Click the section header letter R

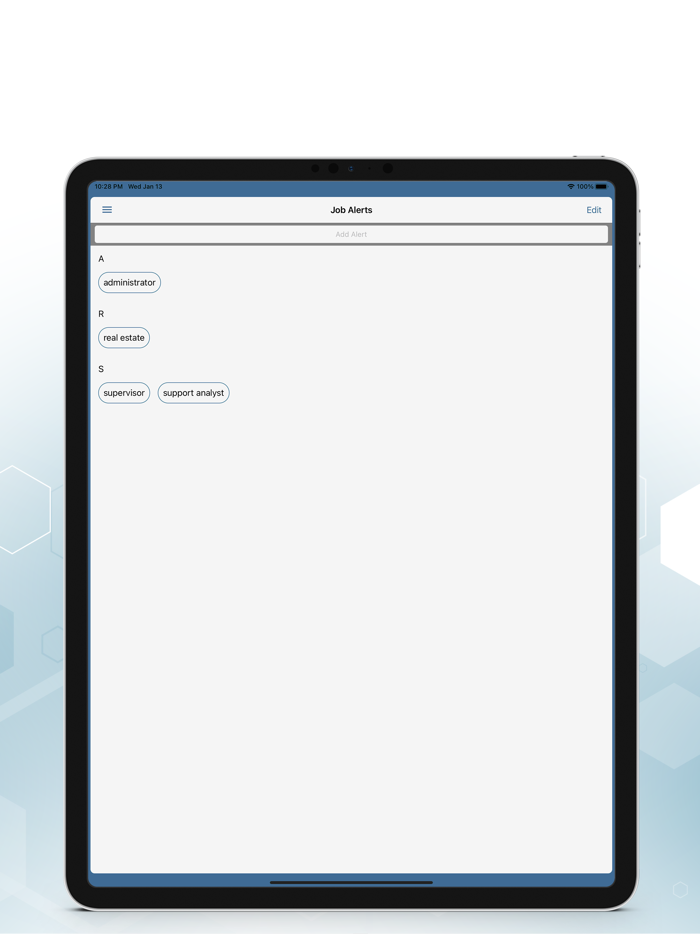coord(101,314)
